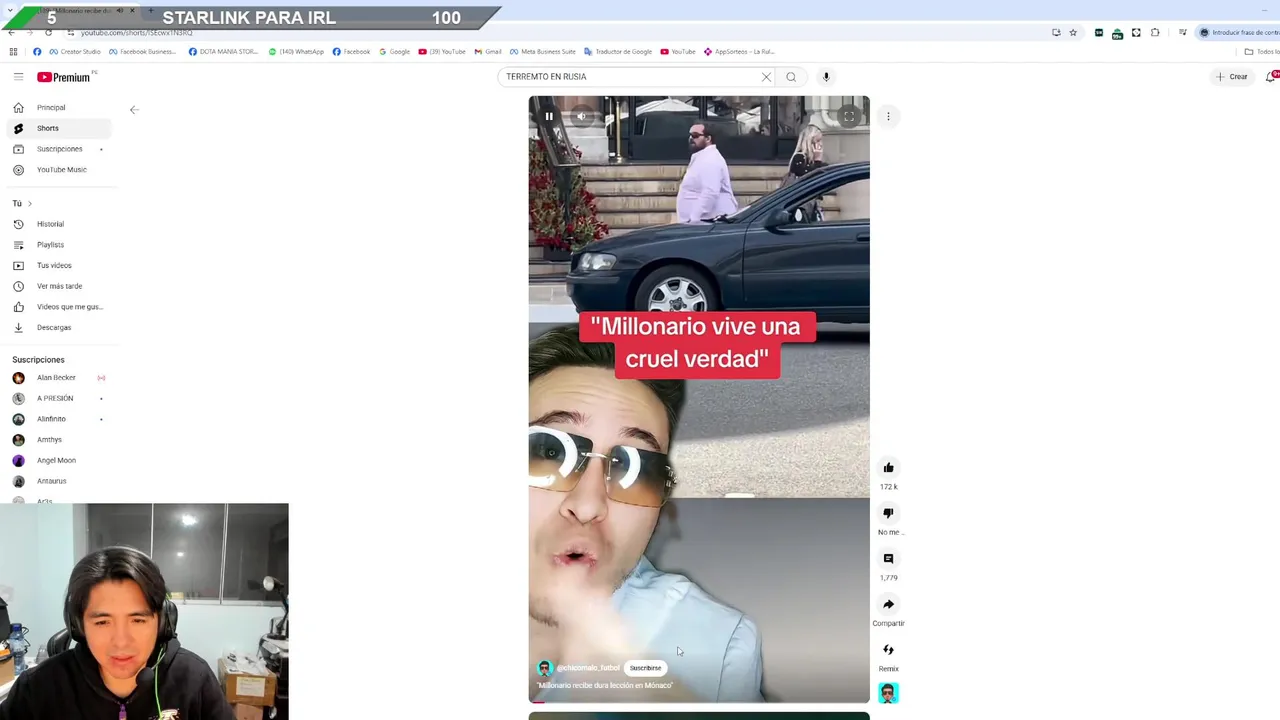The height and width of the screenshot is (720, 1280).
Task: Open the sound source thumbnail below Remix
Action: pos(888,692)
